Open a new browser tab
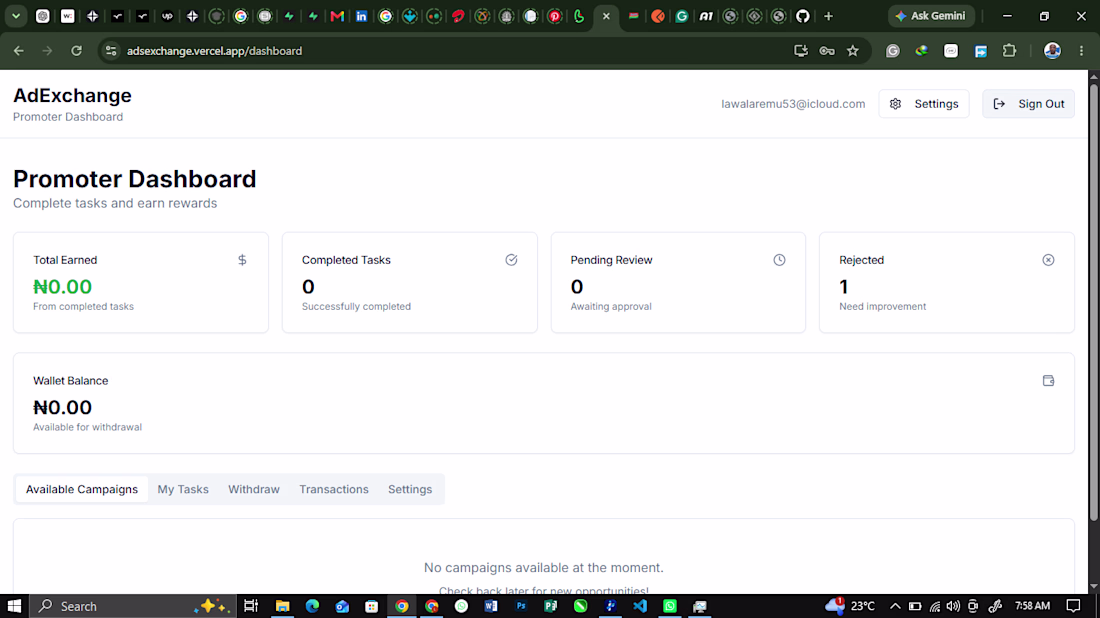Screen dimensions: 1100x618 coord(829,16)
